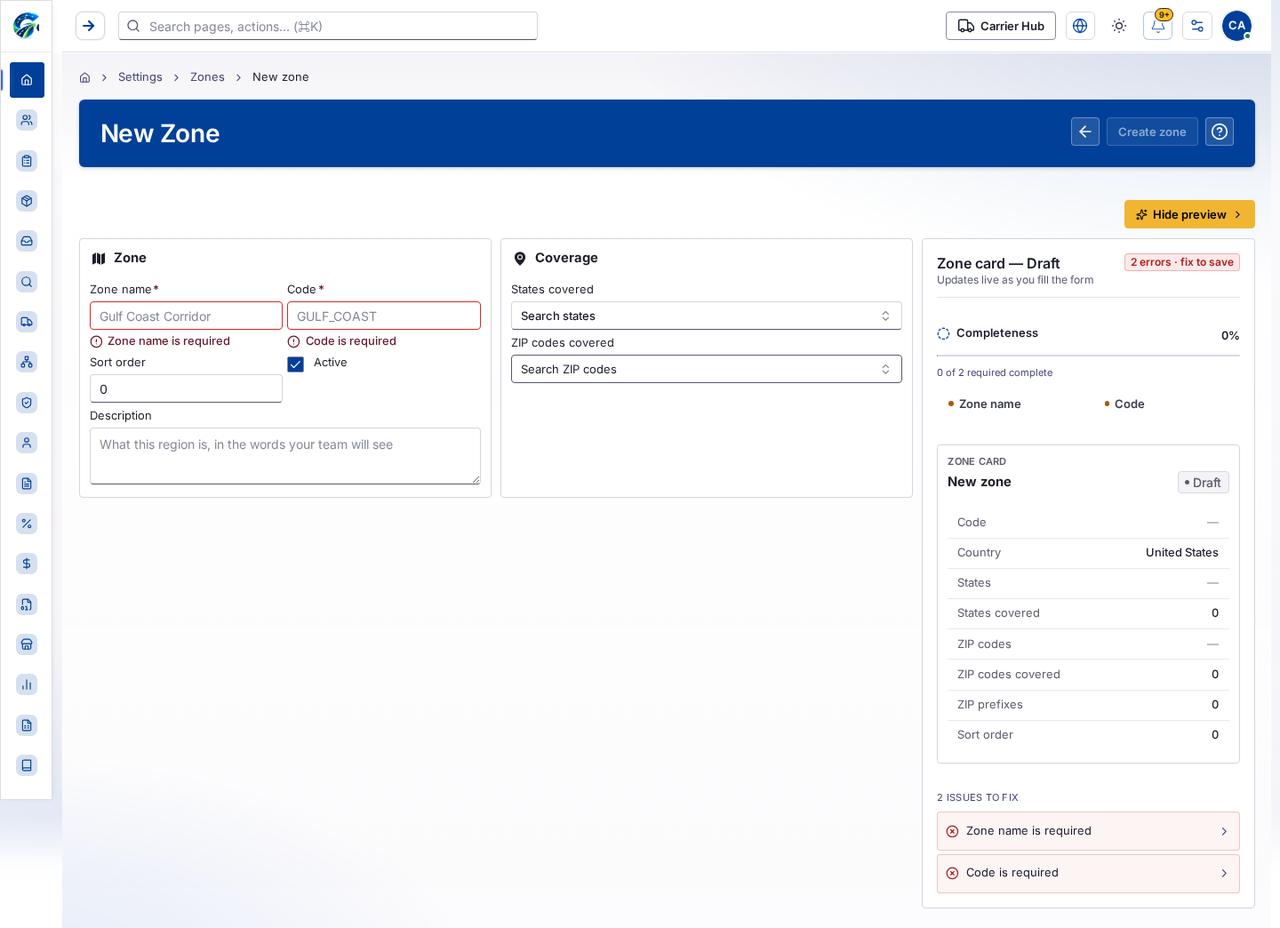
Task: Click the Create zone button
Action: click(1152, 132)
